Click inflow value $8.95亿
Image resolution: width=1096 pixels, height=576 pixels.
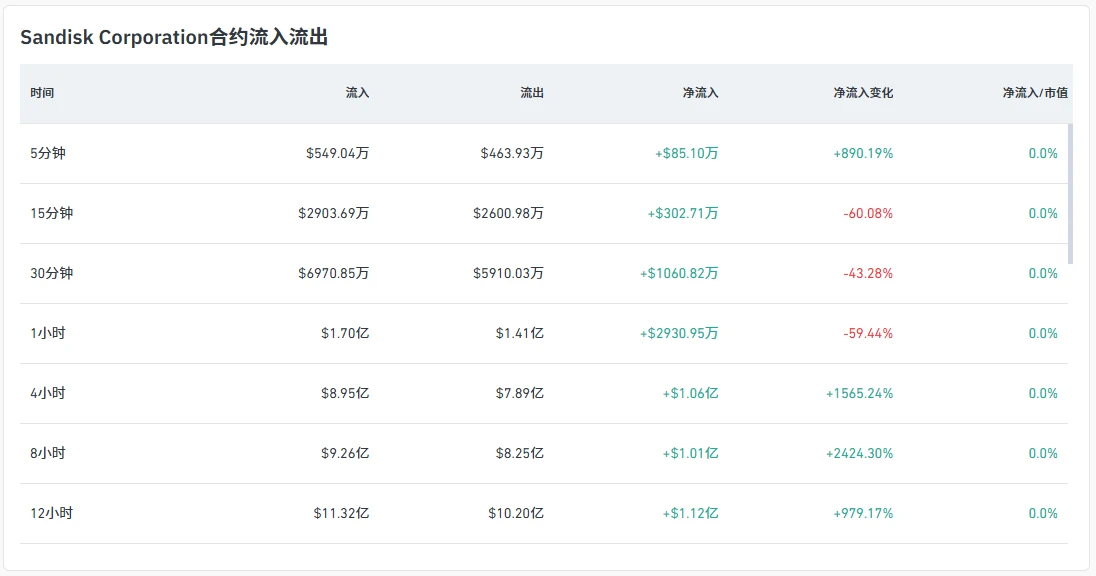[x=345, y=394]
